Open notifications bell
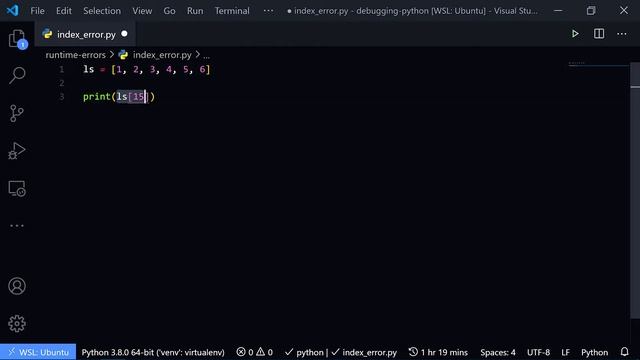 pyautogui.click(x=624, y=352)
